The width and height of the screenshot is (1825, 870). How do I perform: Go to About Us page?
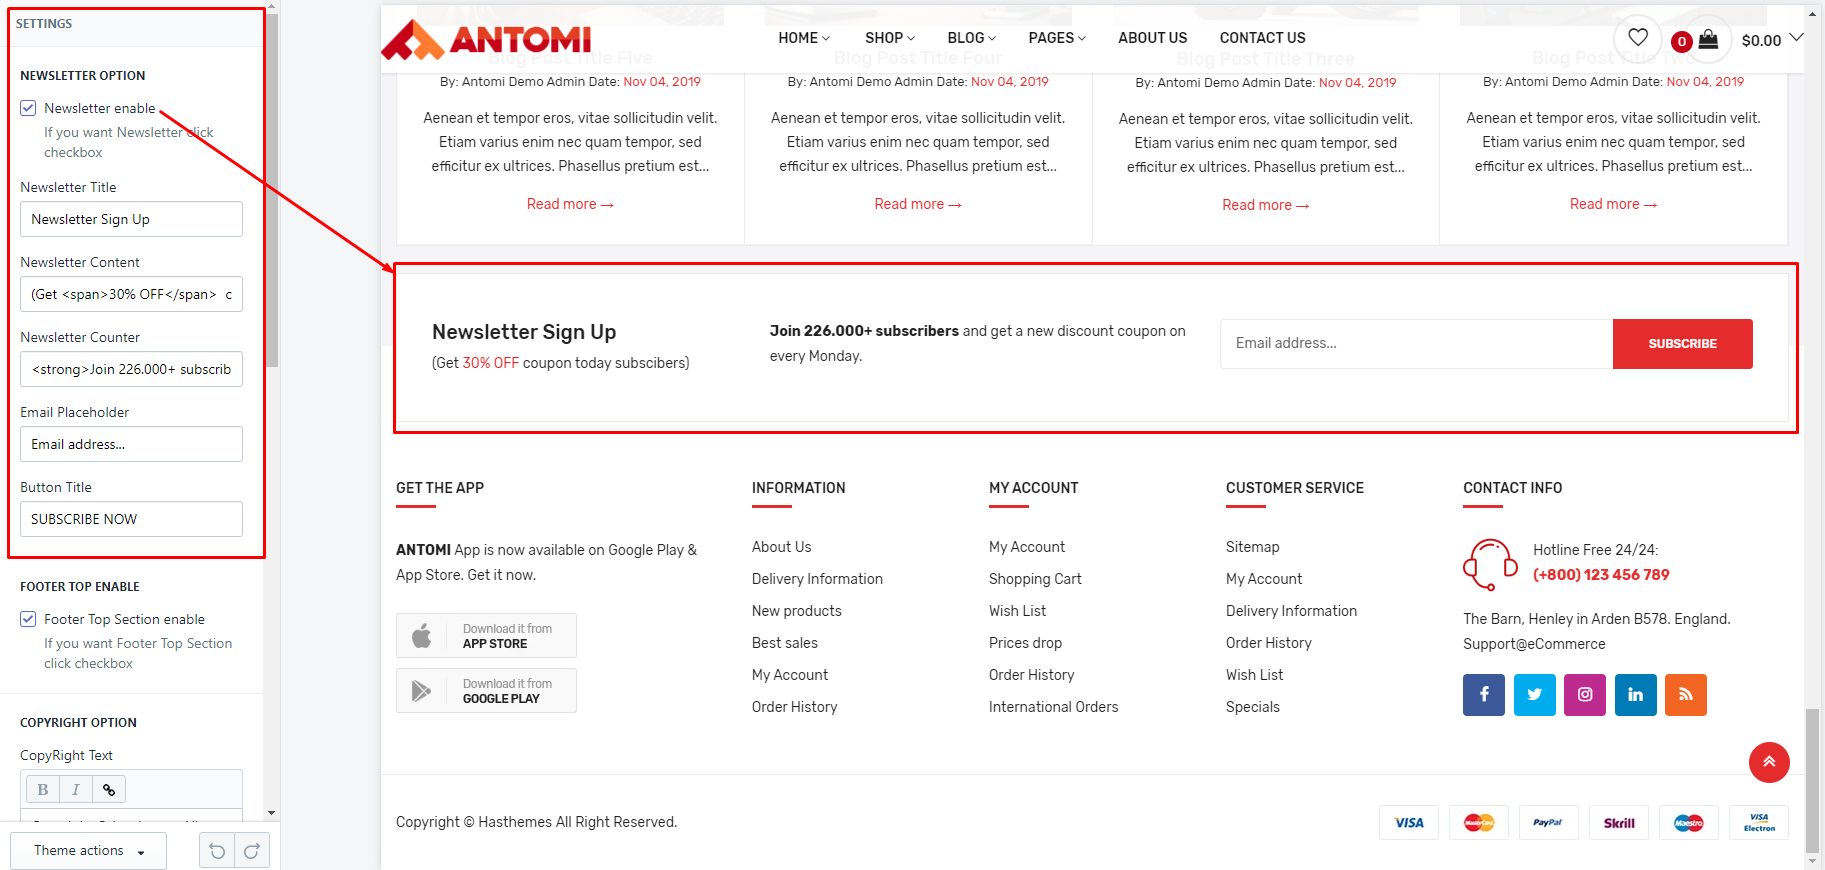[1152, 38]
